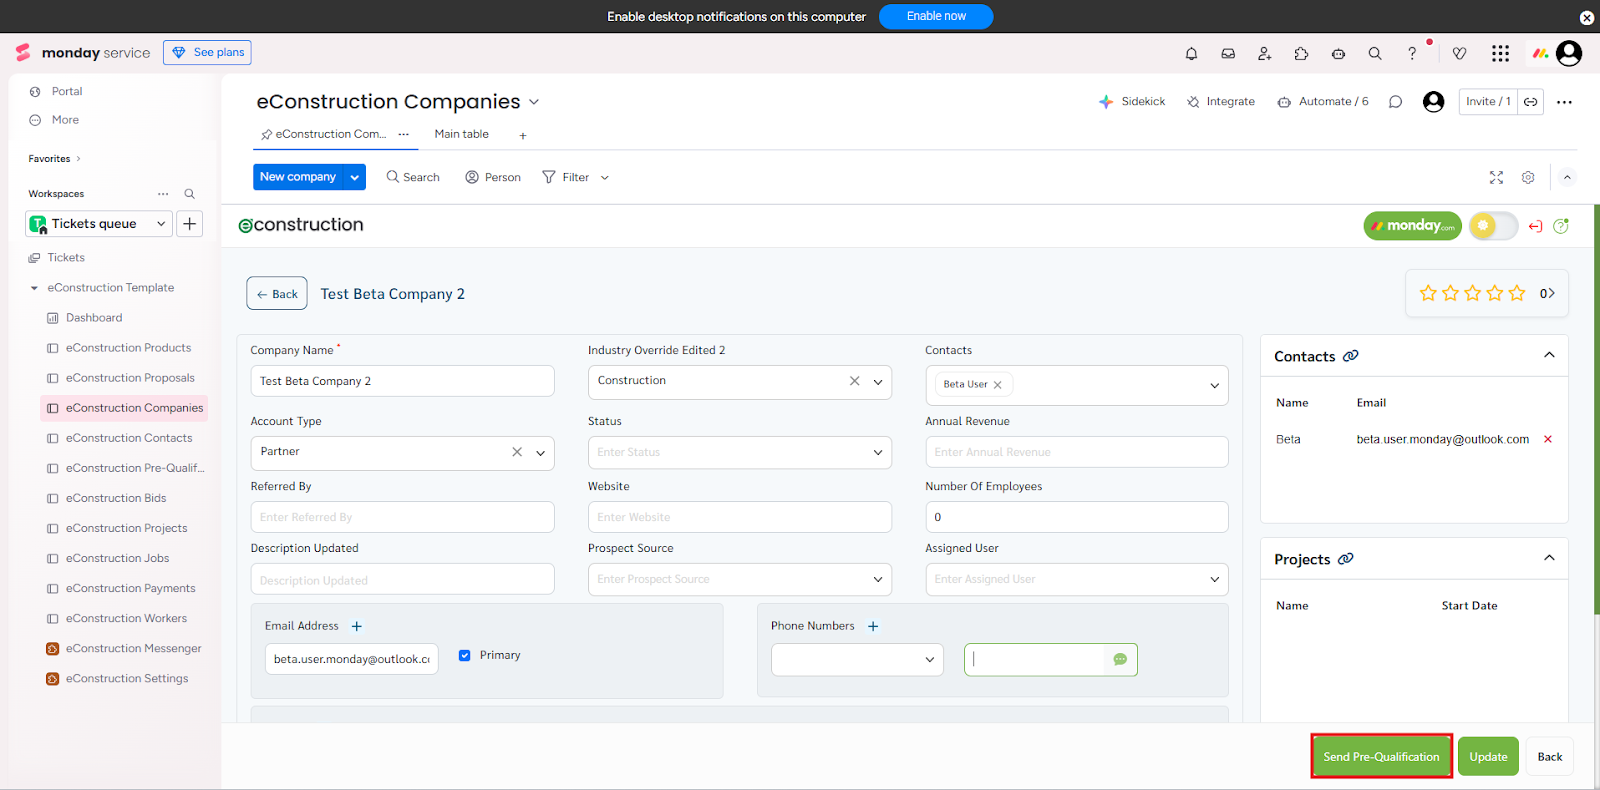Remove Beta contact with red X
The image size is (1600, 790).
pos(1548,440)
